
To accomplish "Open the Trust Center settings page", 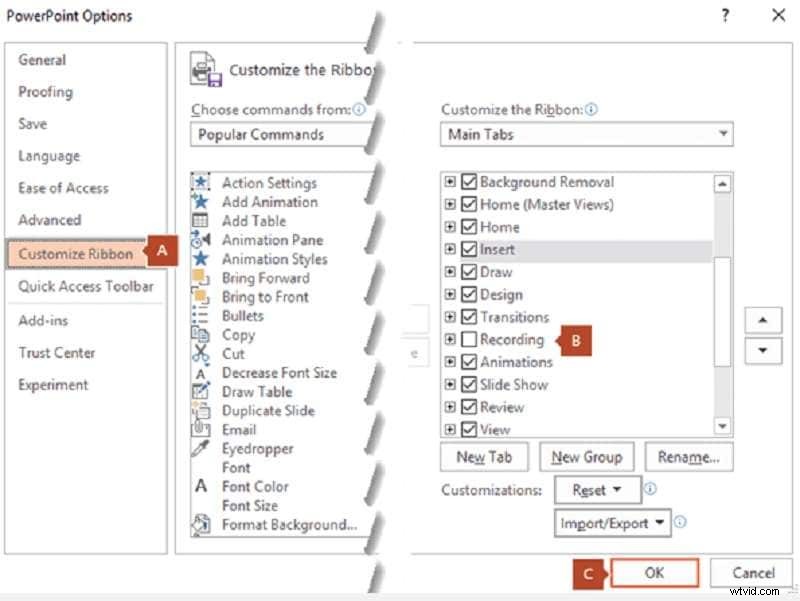I will 61,352.
